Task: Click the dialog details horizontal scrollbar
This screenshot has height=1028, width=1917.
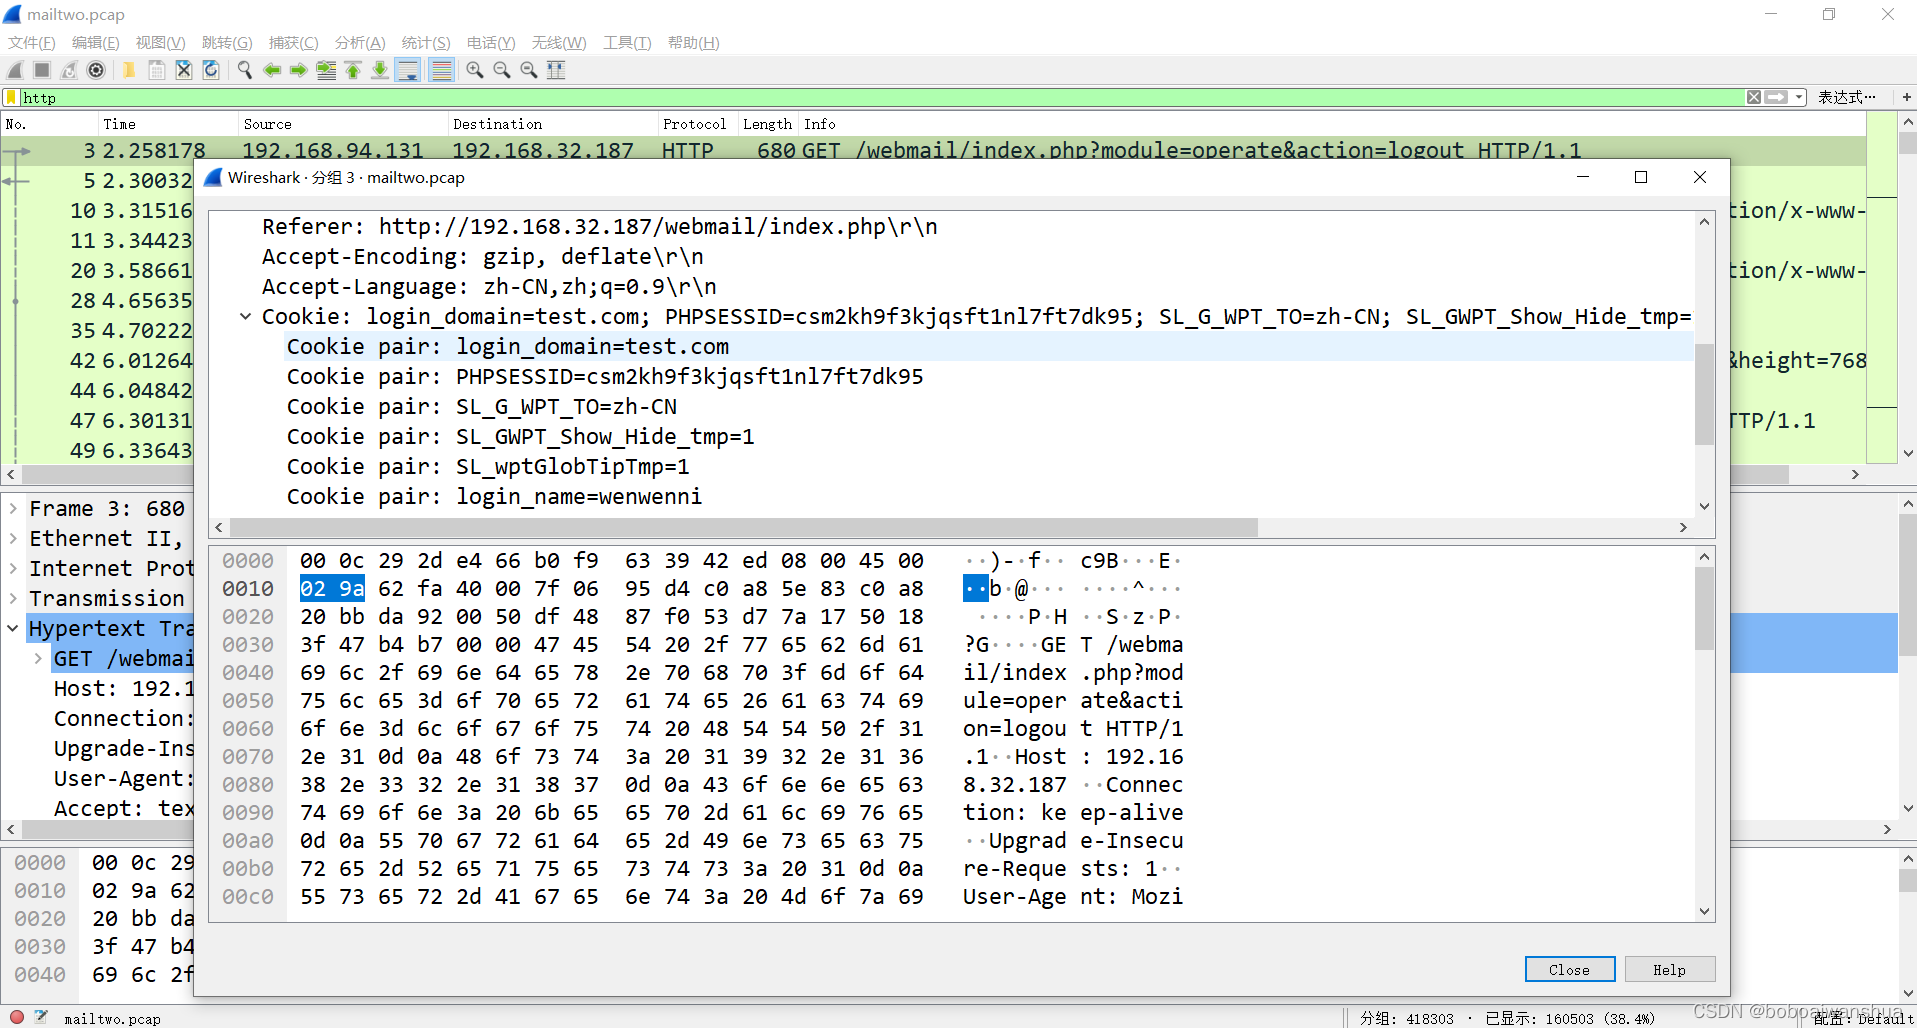Action: 743,527
